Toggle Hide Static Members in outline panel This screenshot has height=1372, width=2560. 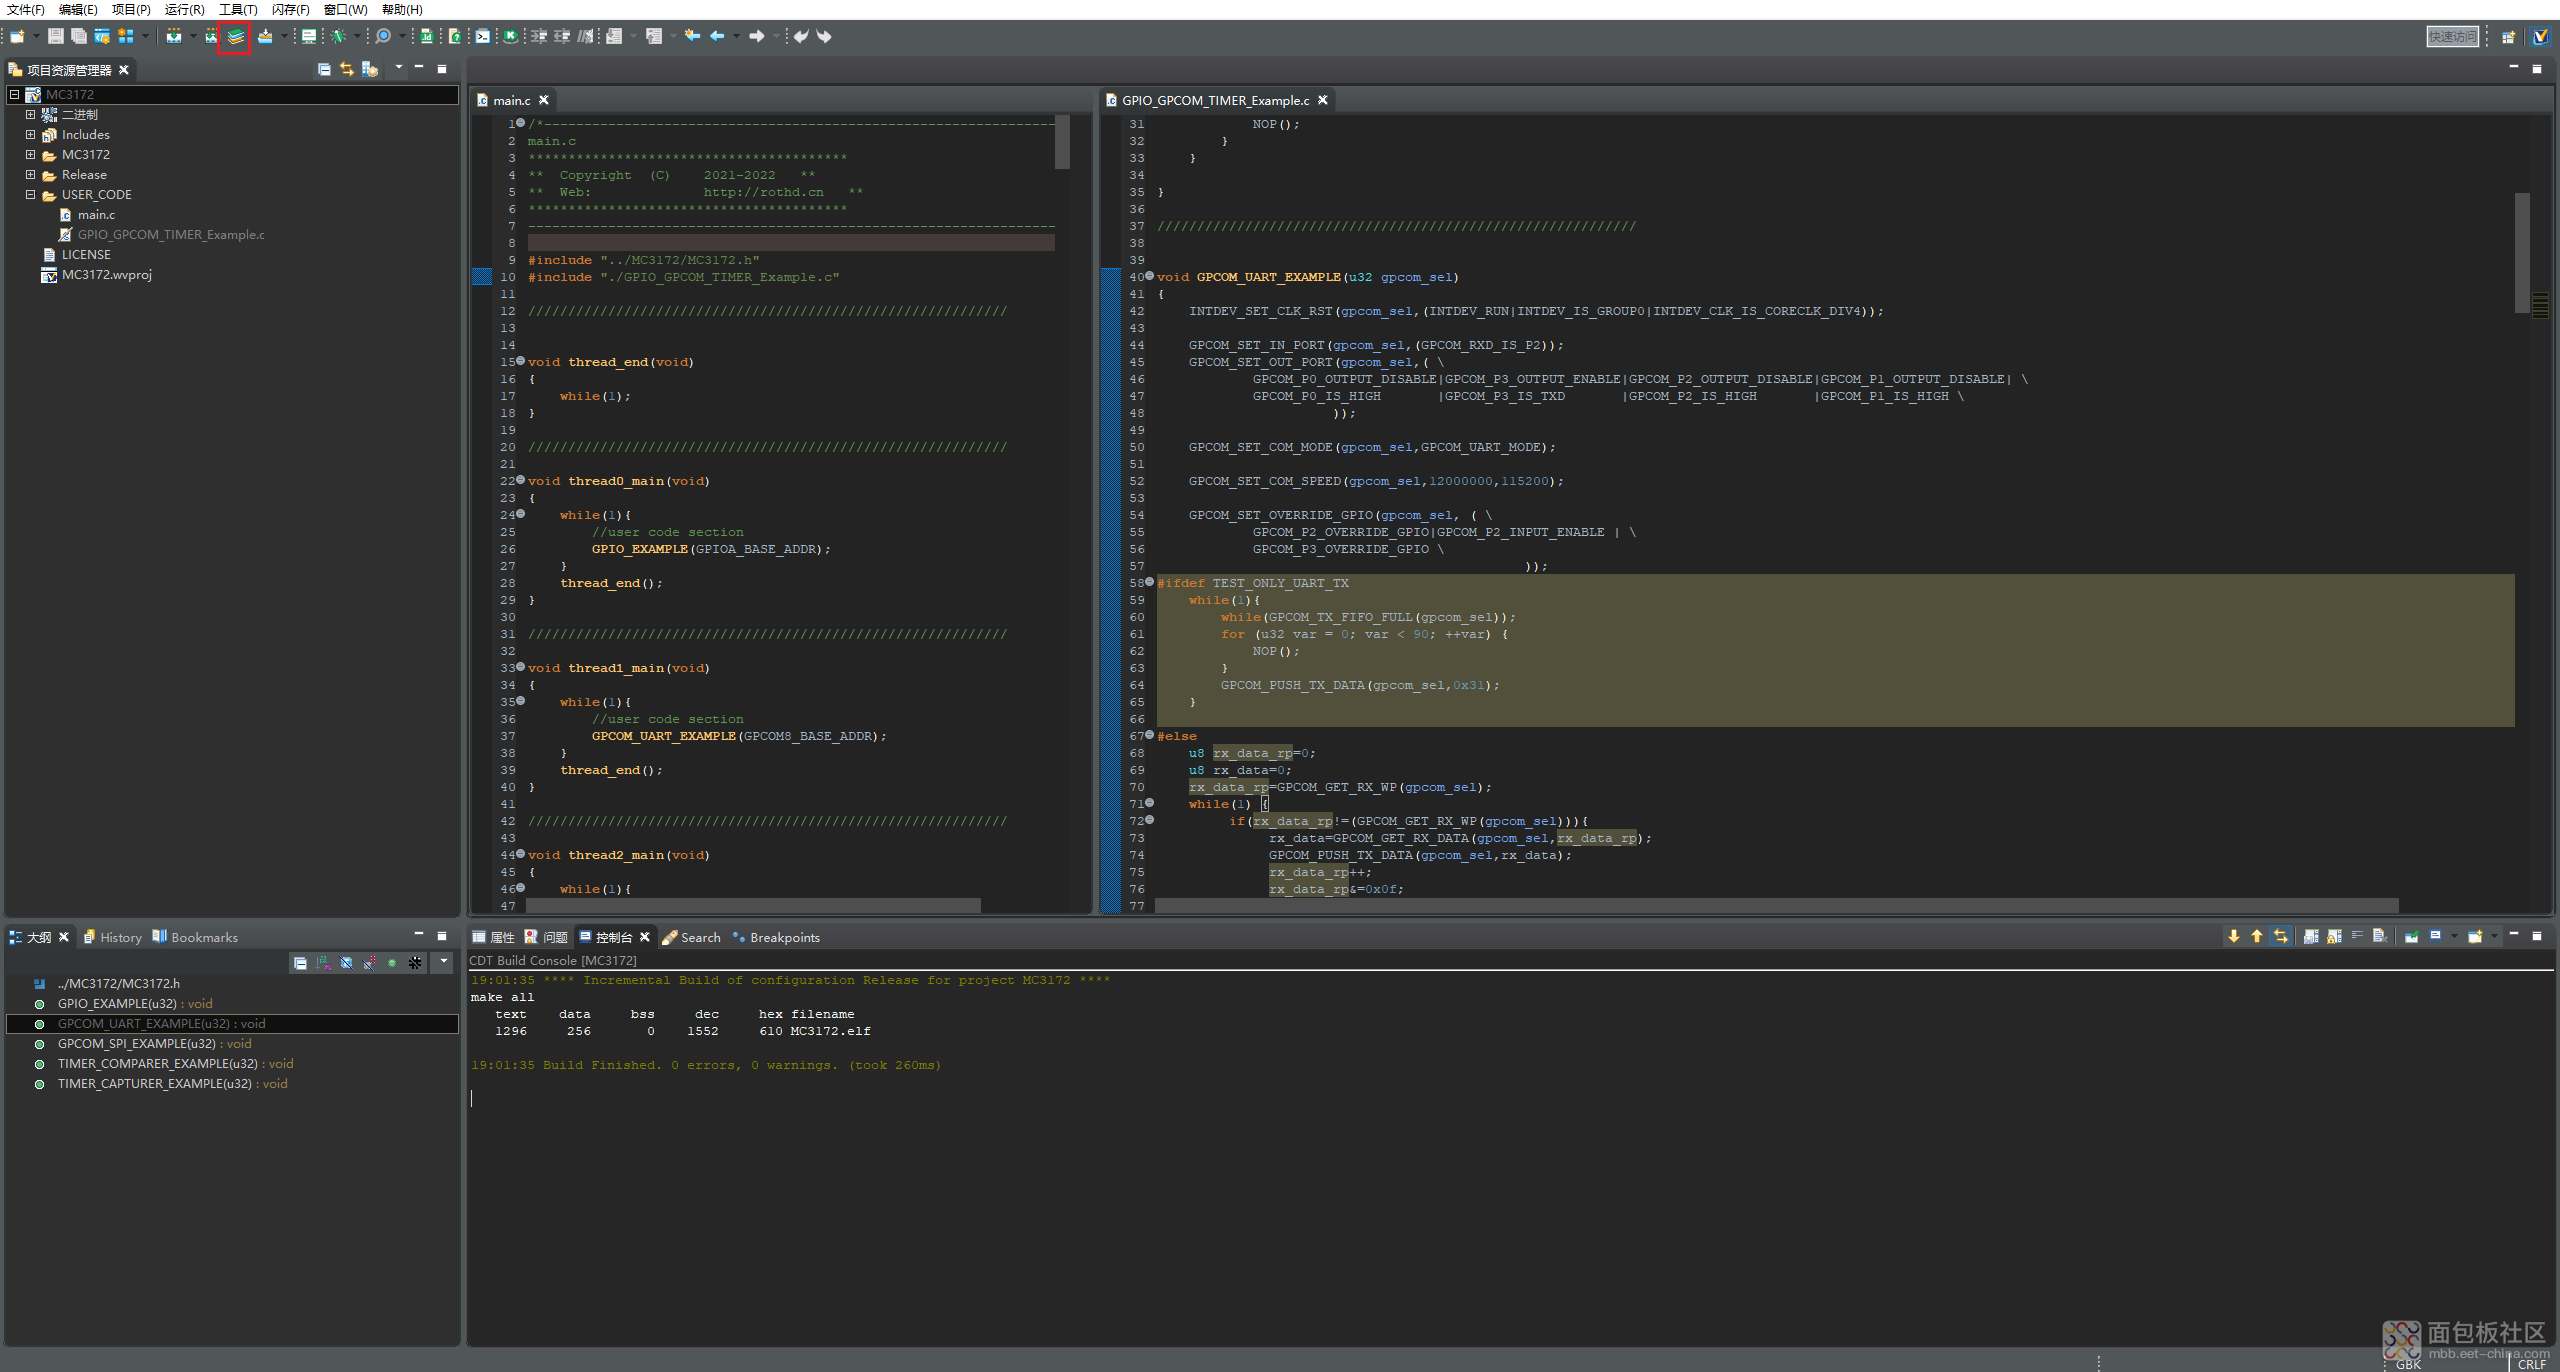point(369,963)
